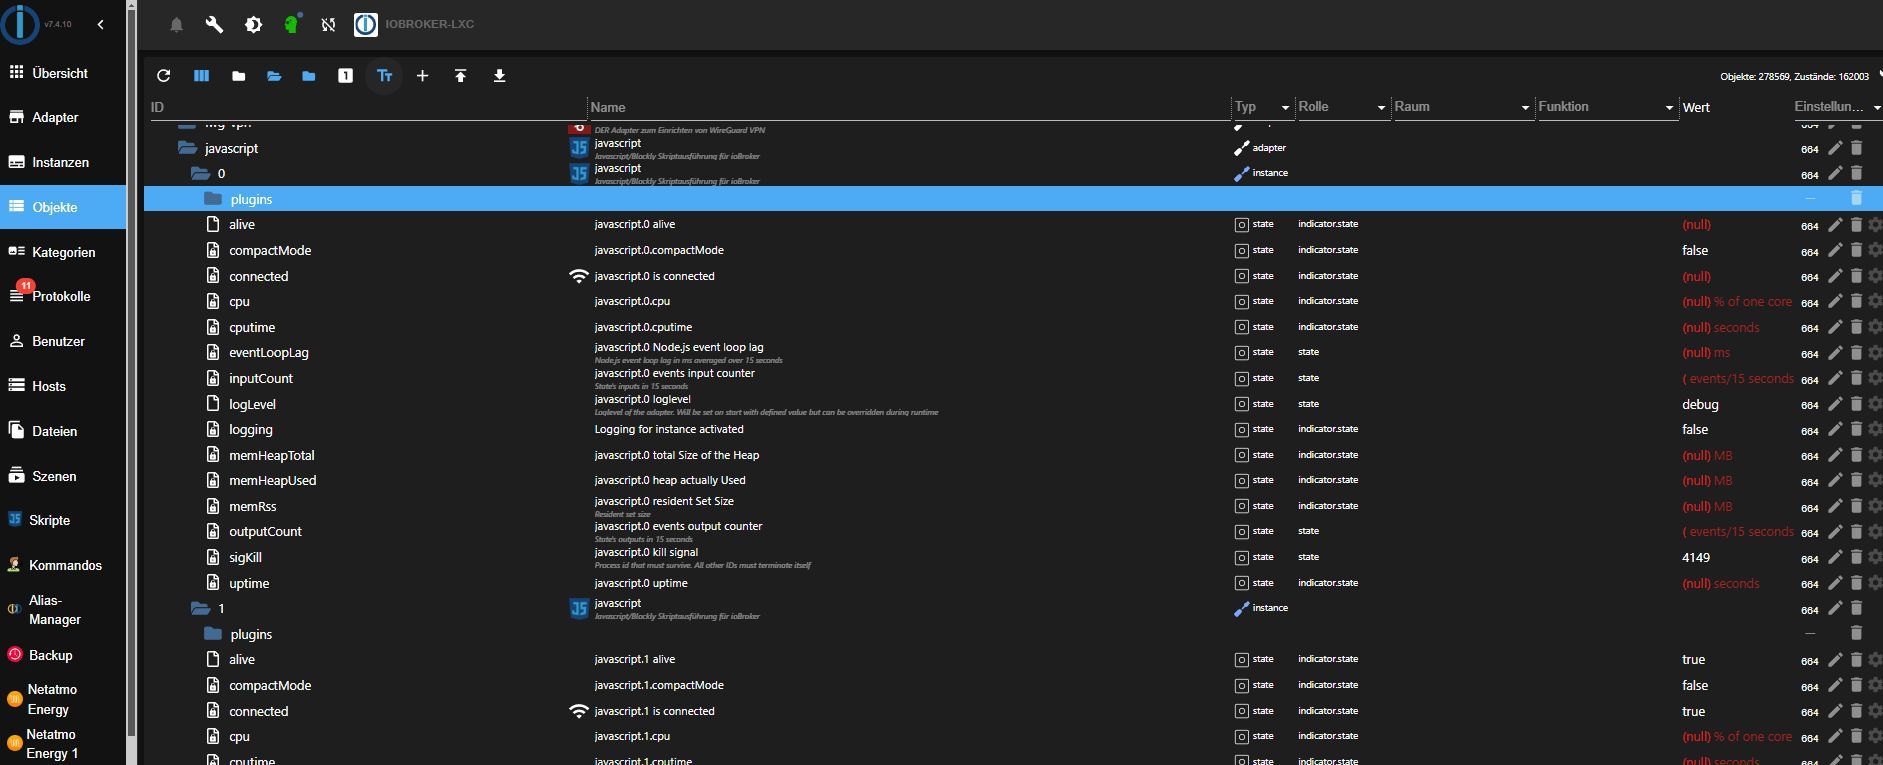Image resolution: width=1883 pixels, height=765 pixels.
Task: Edit the javascript adapter object
Action: (1835, 148)
